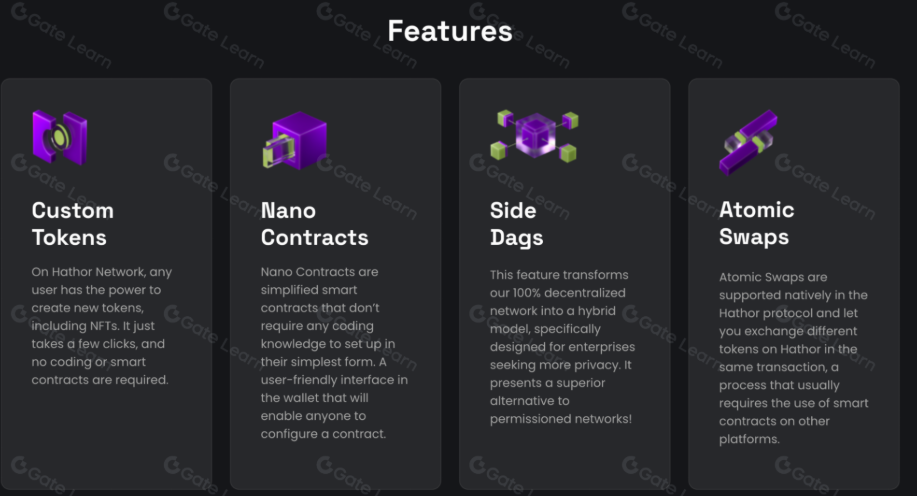Click the Features section title

coord(450,31)
